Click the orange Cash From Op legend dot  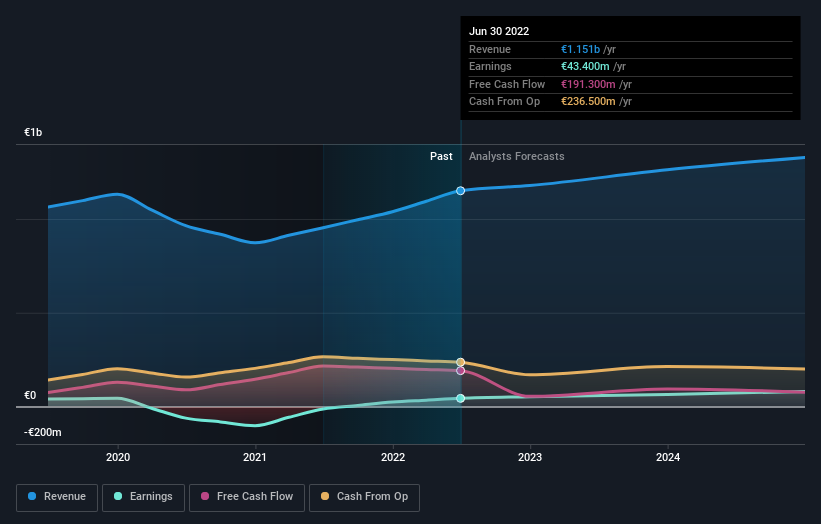coord(325,496)
